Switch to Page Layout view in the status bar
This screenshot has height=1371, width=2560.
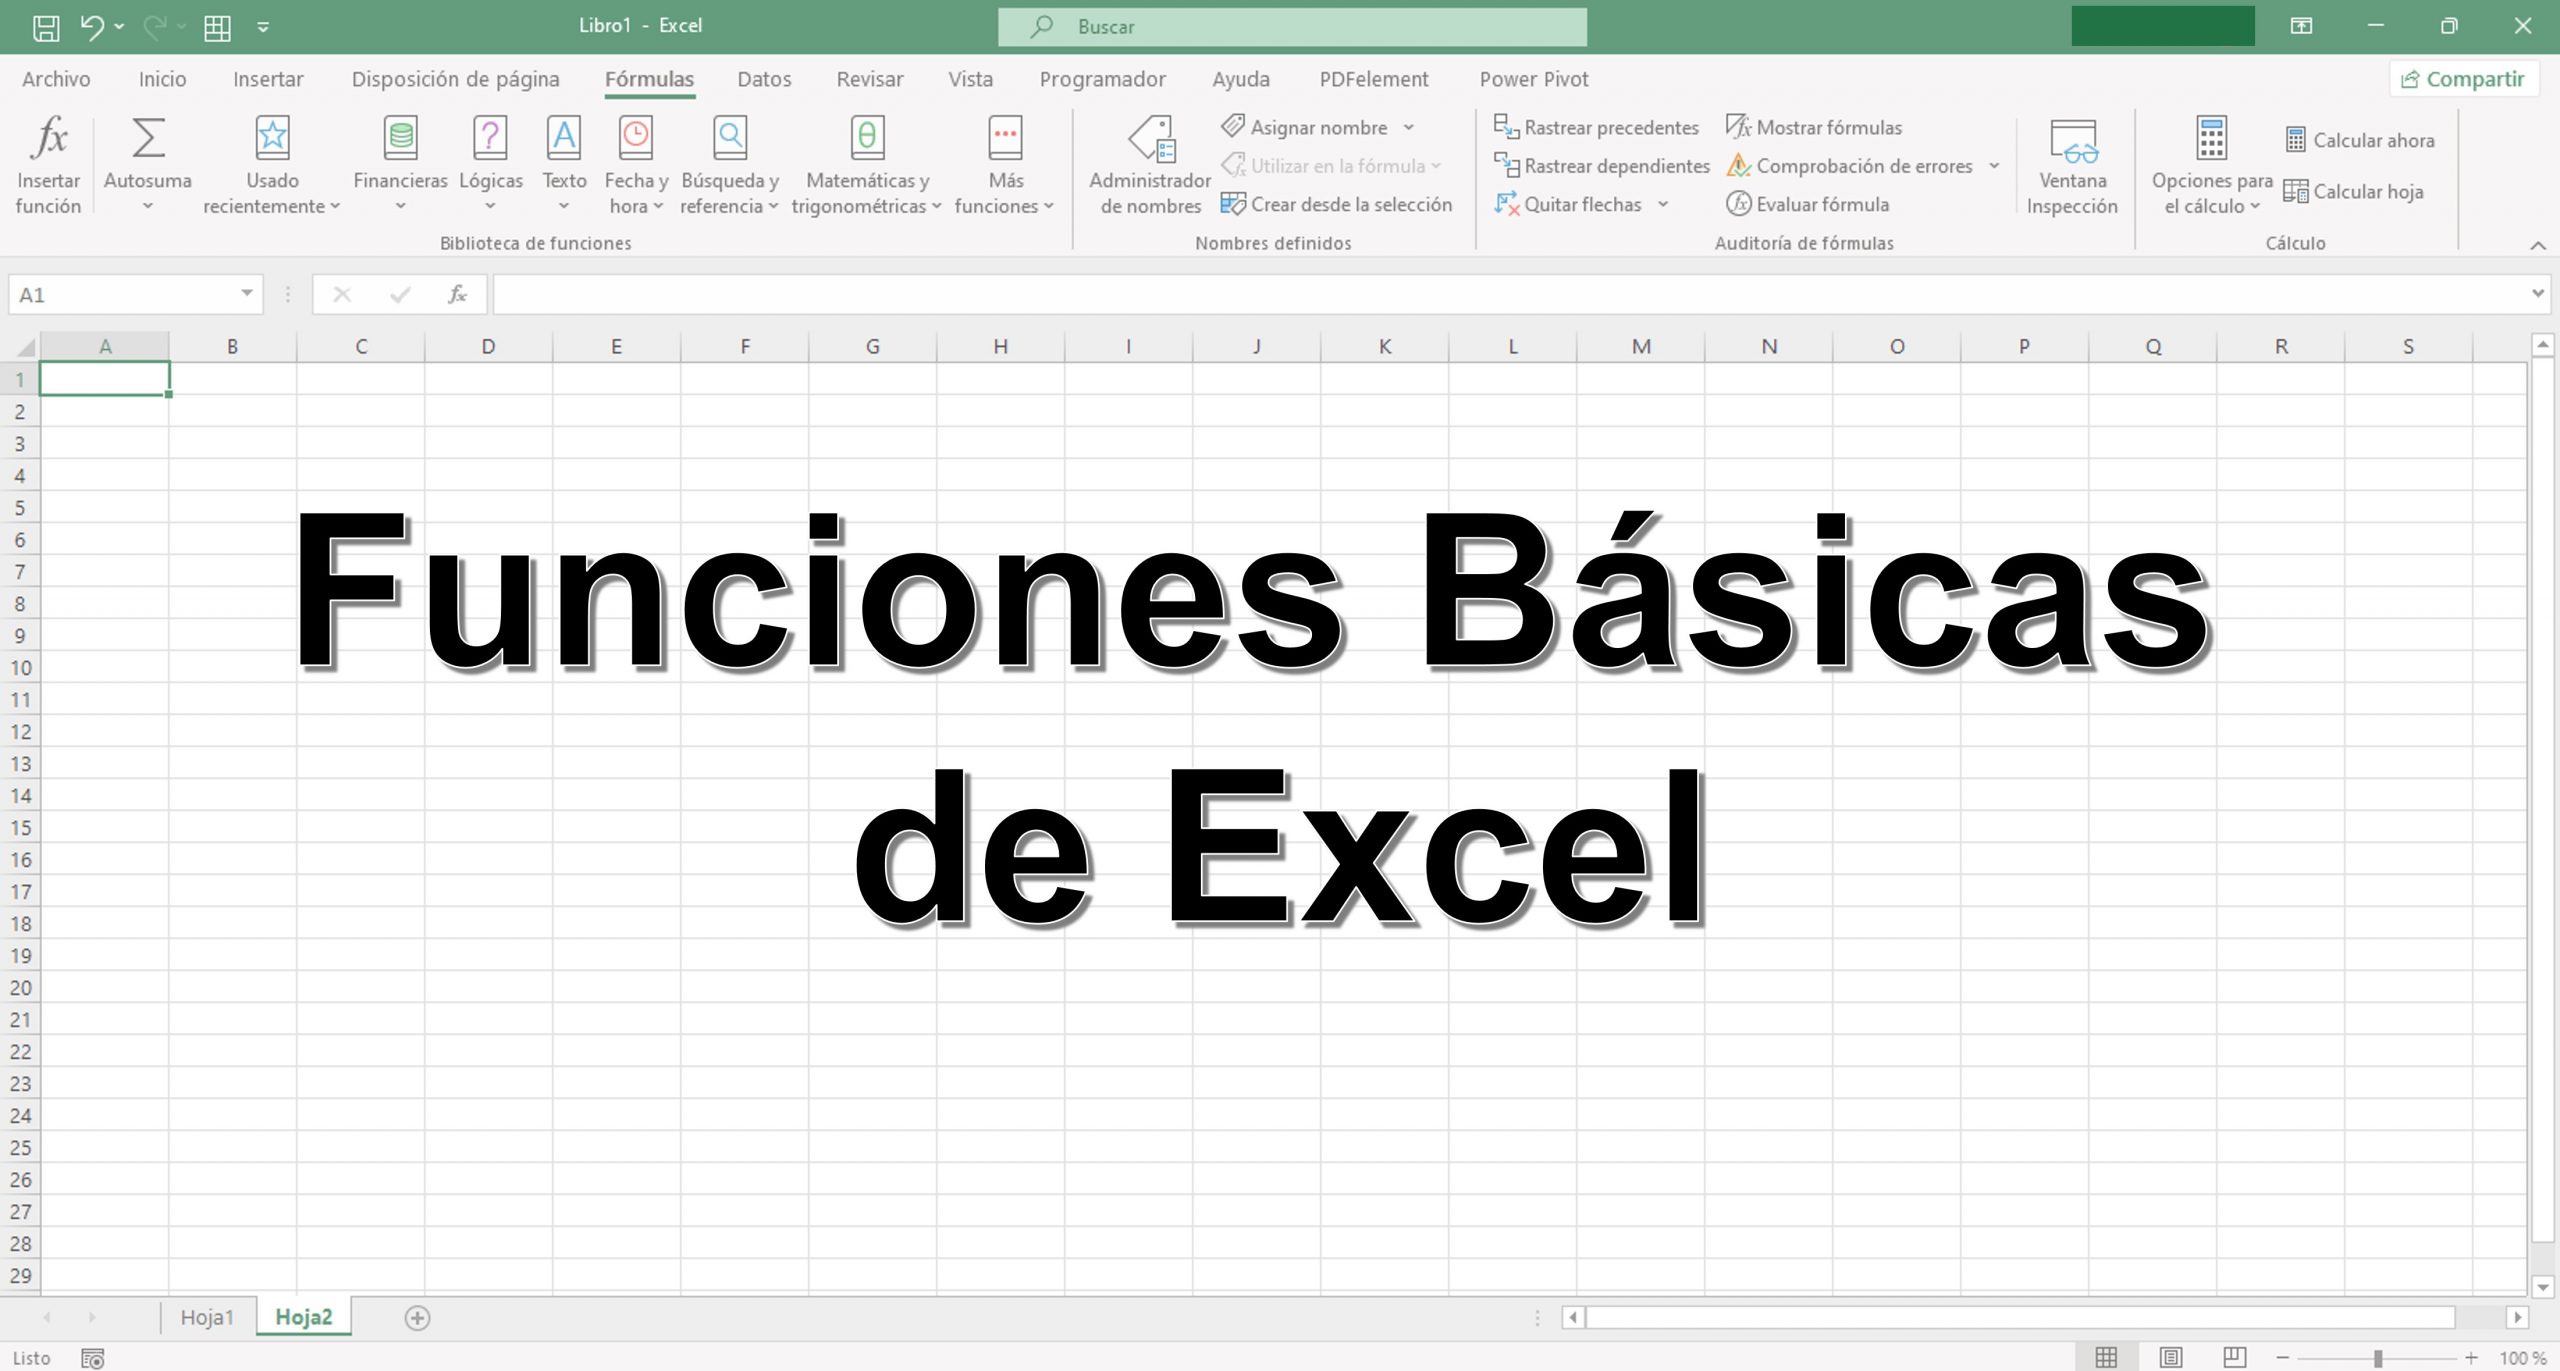[x=2170, y=1357]
